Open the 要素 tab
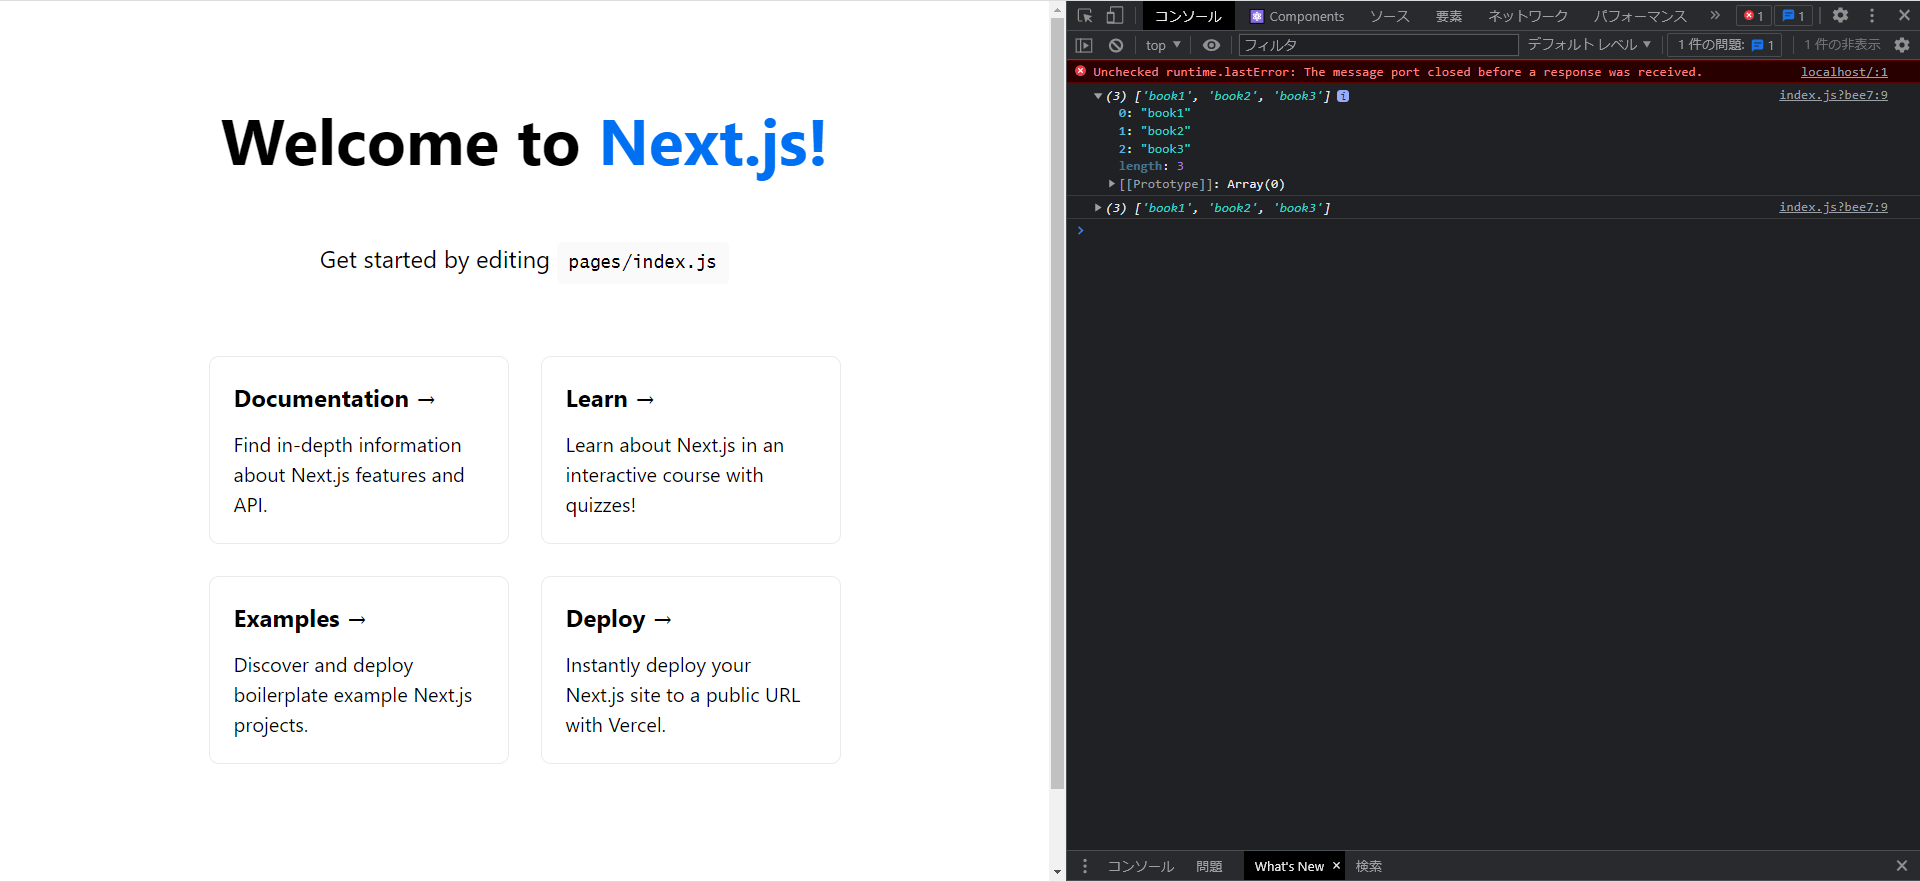 (x=1449, y=16)
